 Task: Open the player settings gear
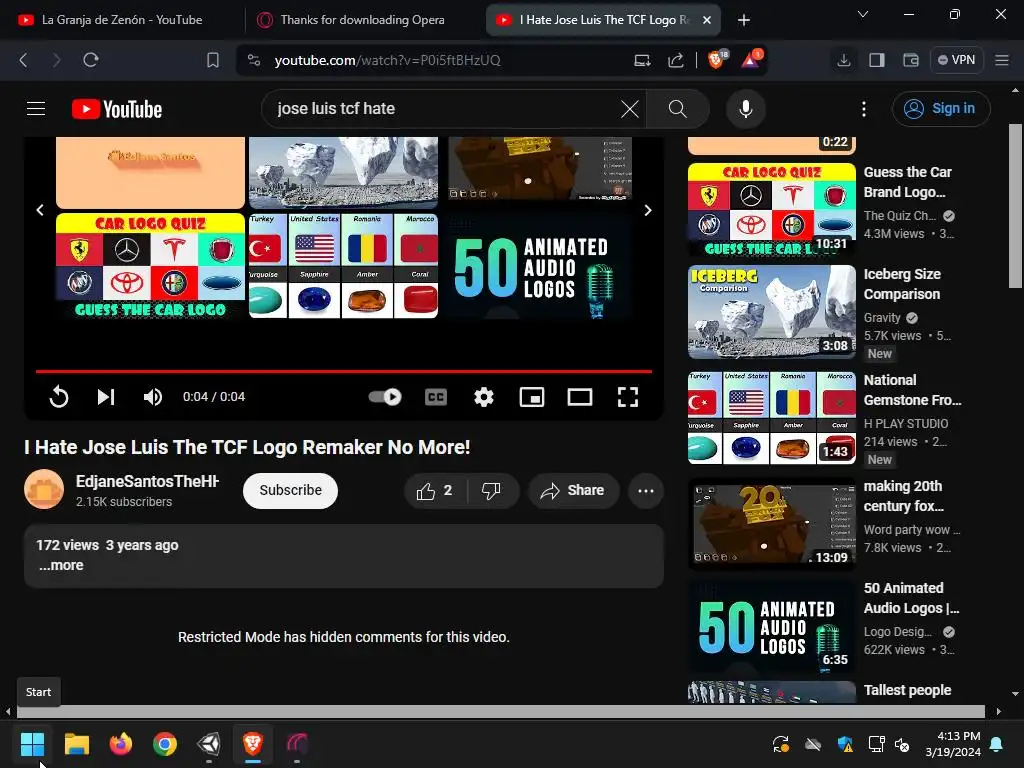pos(483,396)
